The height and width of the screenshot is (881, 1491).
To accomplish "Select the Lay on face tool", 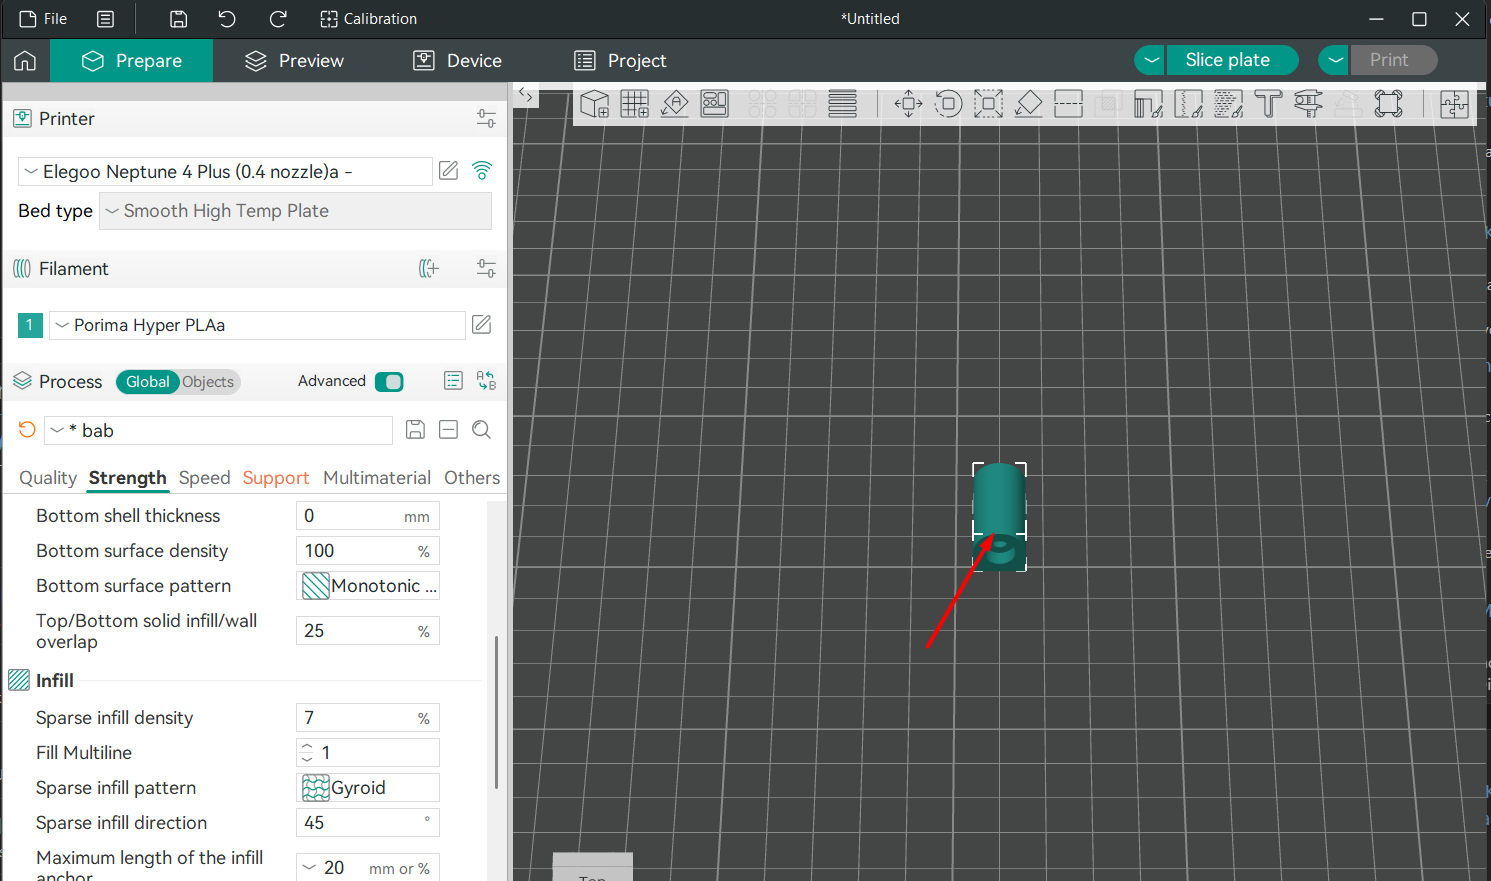I will [x=1028, y=104].
